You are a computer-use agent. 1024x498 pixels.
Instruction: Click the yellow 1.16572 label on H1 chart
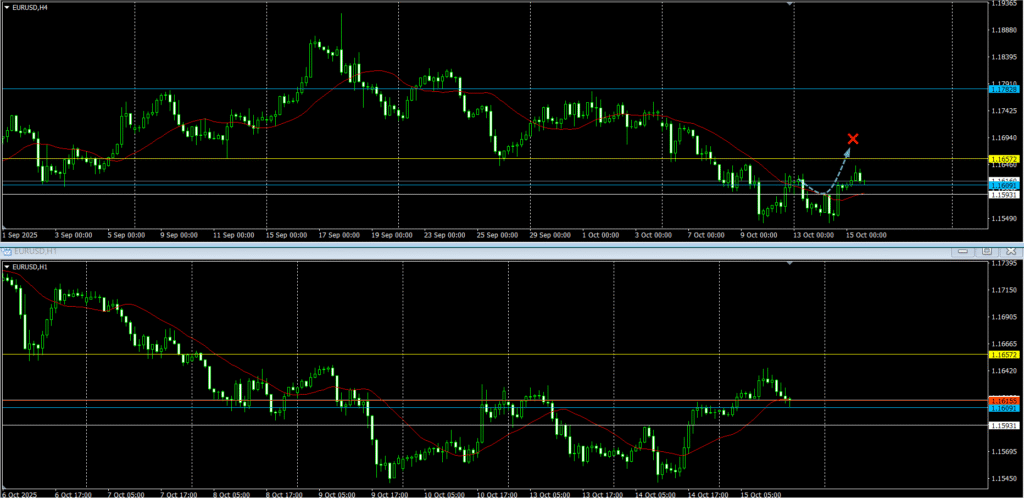coord(1003,355)
